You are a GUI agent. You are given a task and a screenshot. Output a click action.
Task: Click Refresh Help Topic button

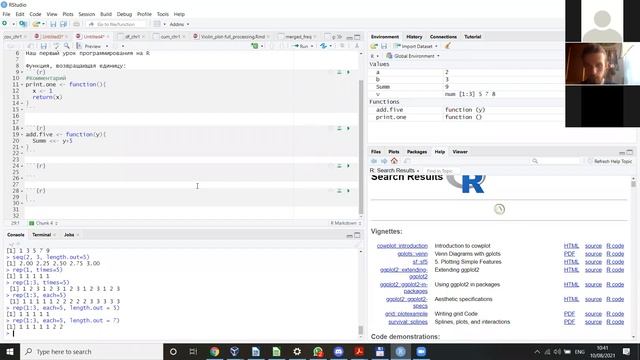(x=610, y=162)
